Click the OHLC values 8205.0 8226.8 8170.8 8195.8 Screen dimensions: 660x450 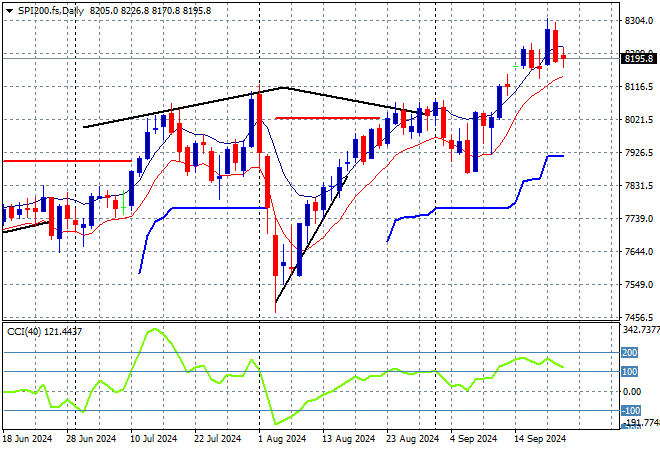pyautogui.click(x=150, y=11)
